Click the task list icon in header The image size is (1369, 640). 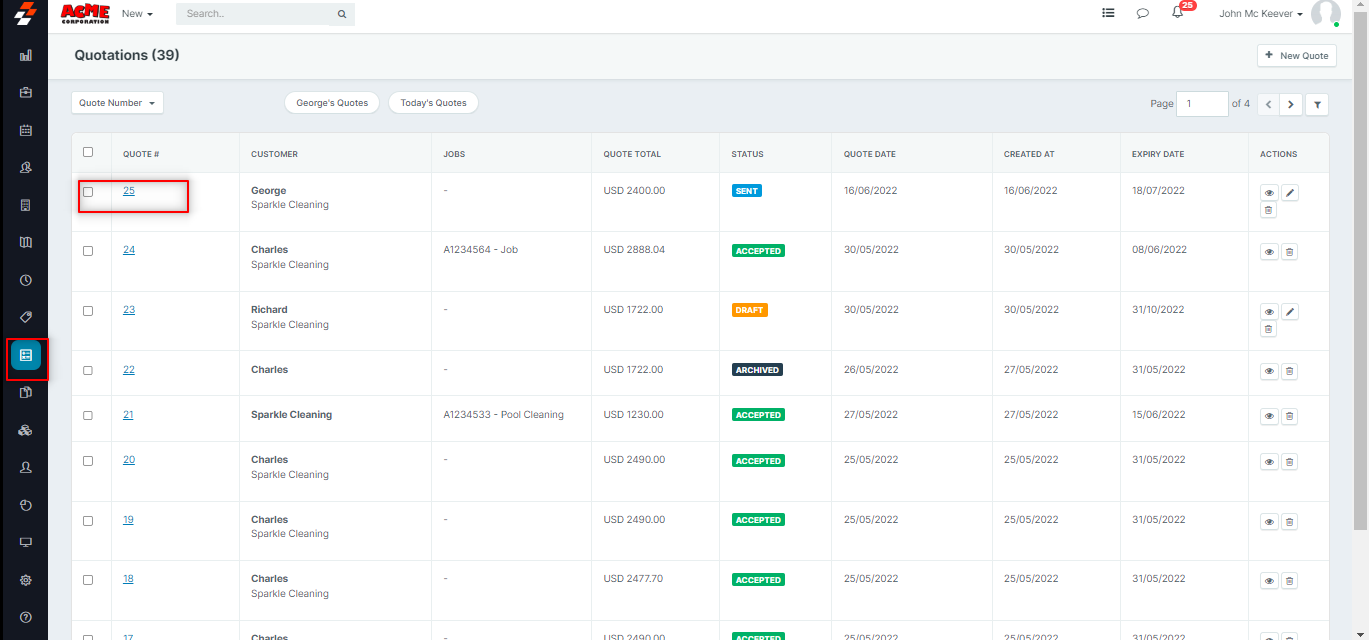[x=1108, y=14]
